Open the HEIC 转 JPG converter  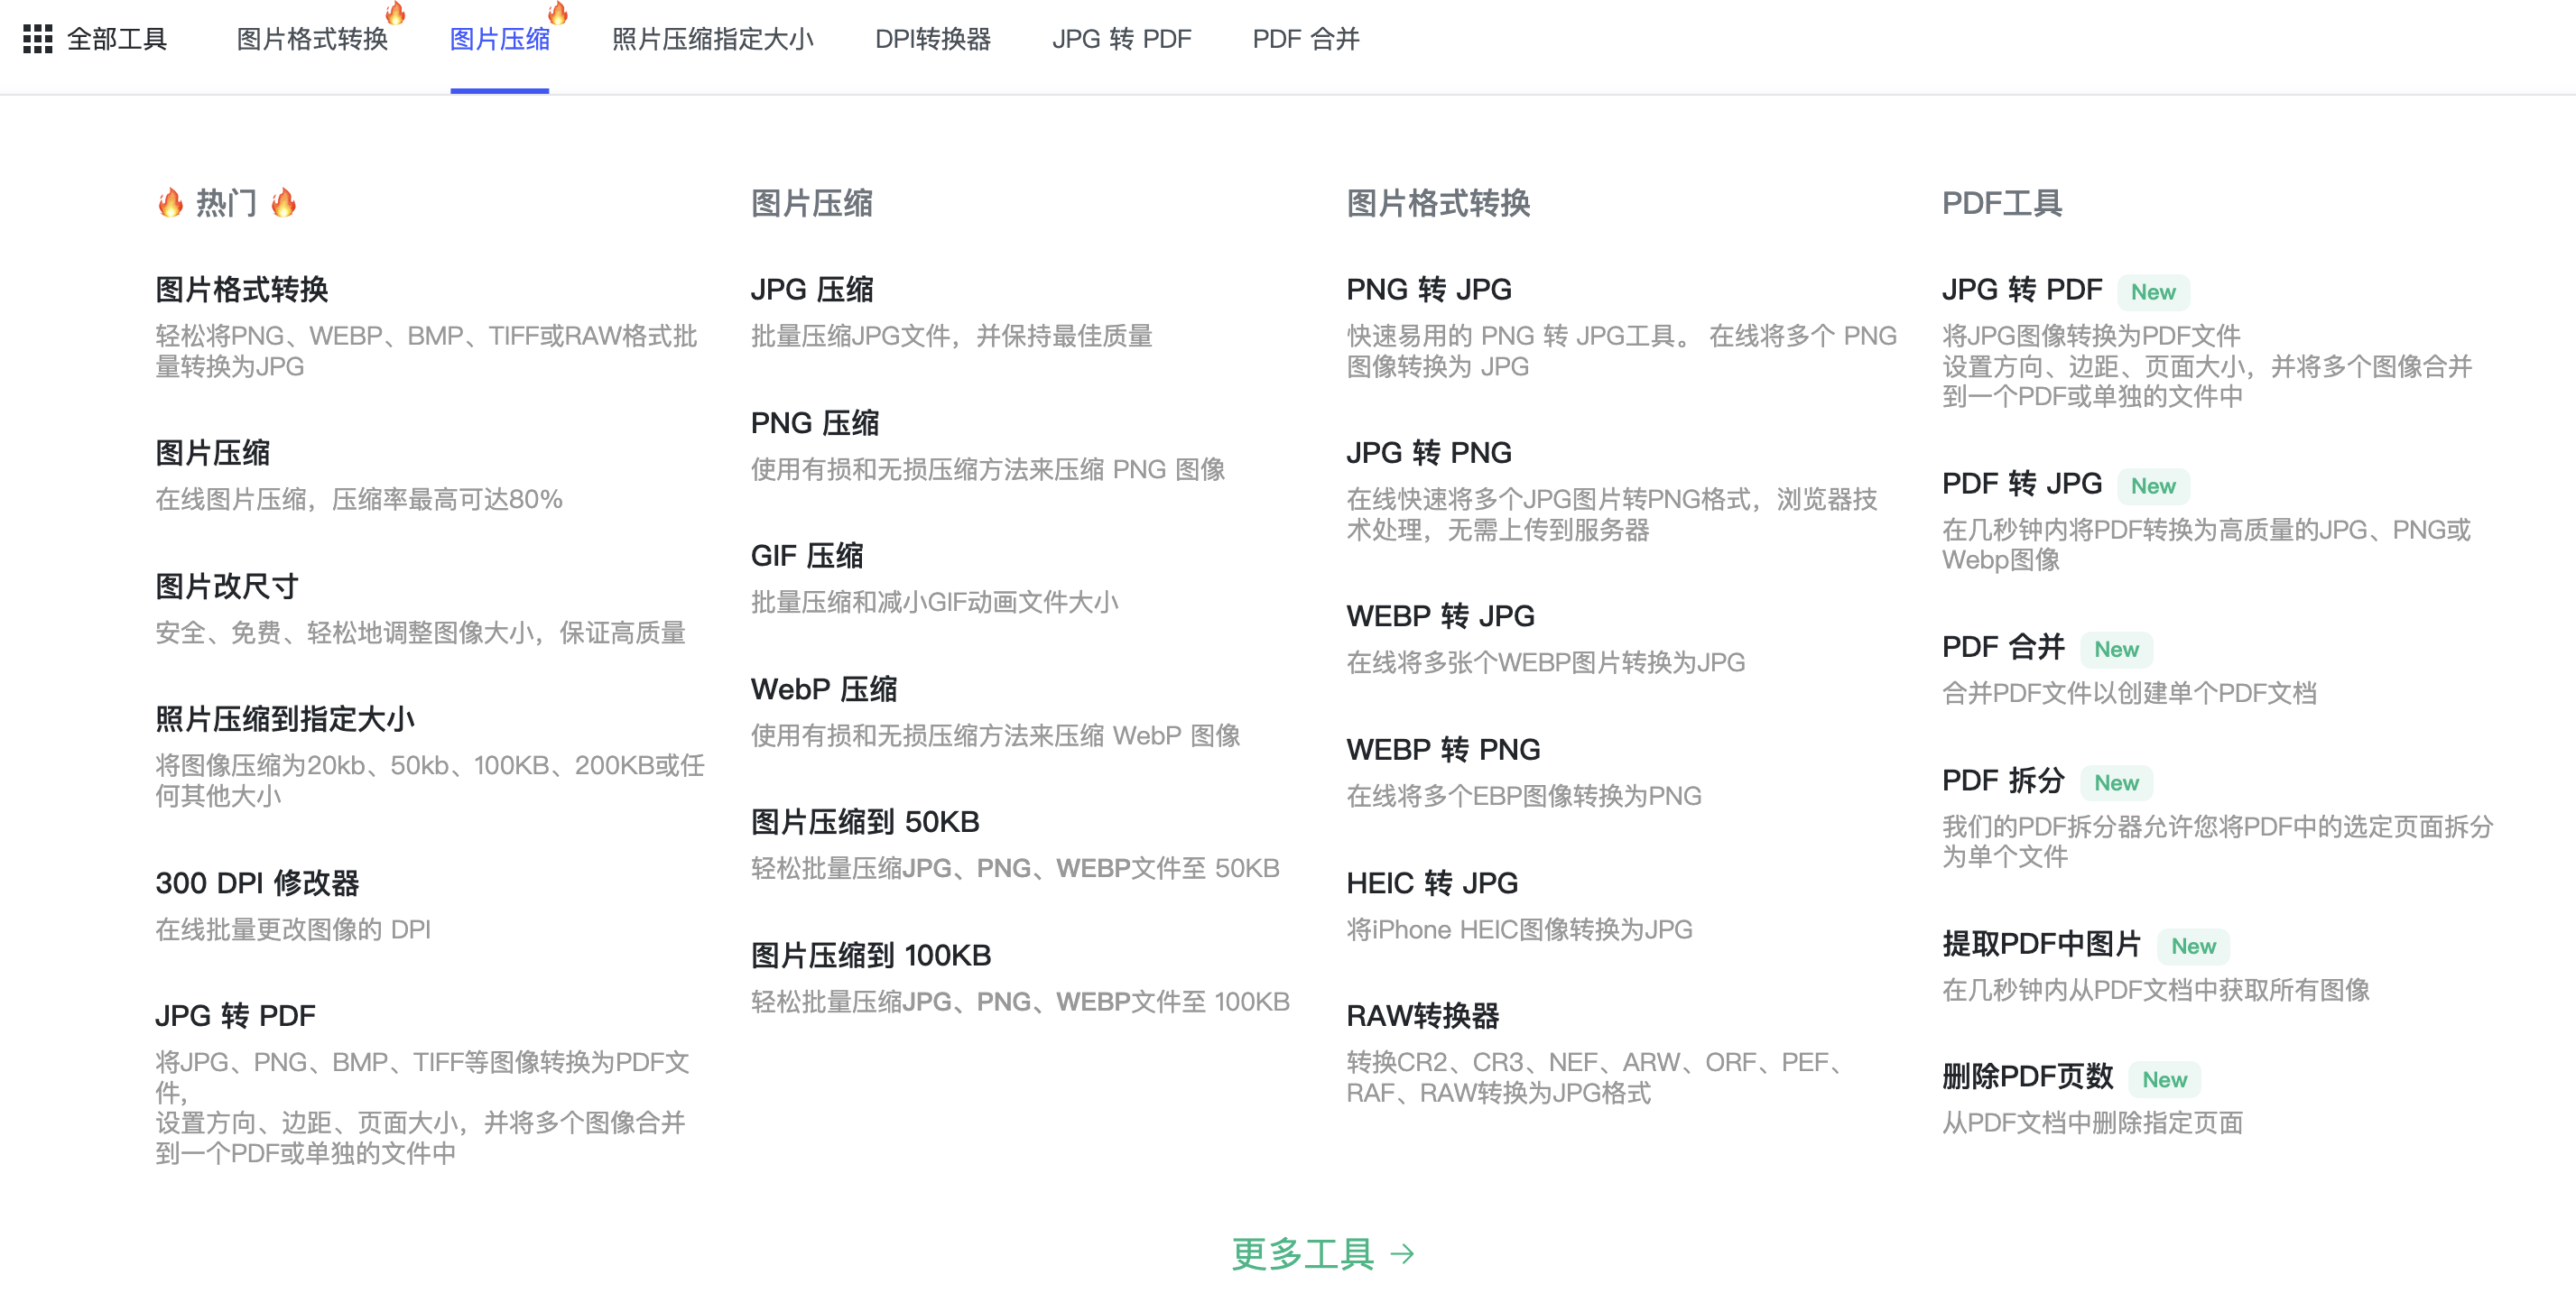(1432, 883)
